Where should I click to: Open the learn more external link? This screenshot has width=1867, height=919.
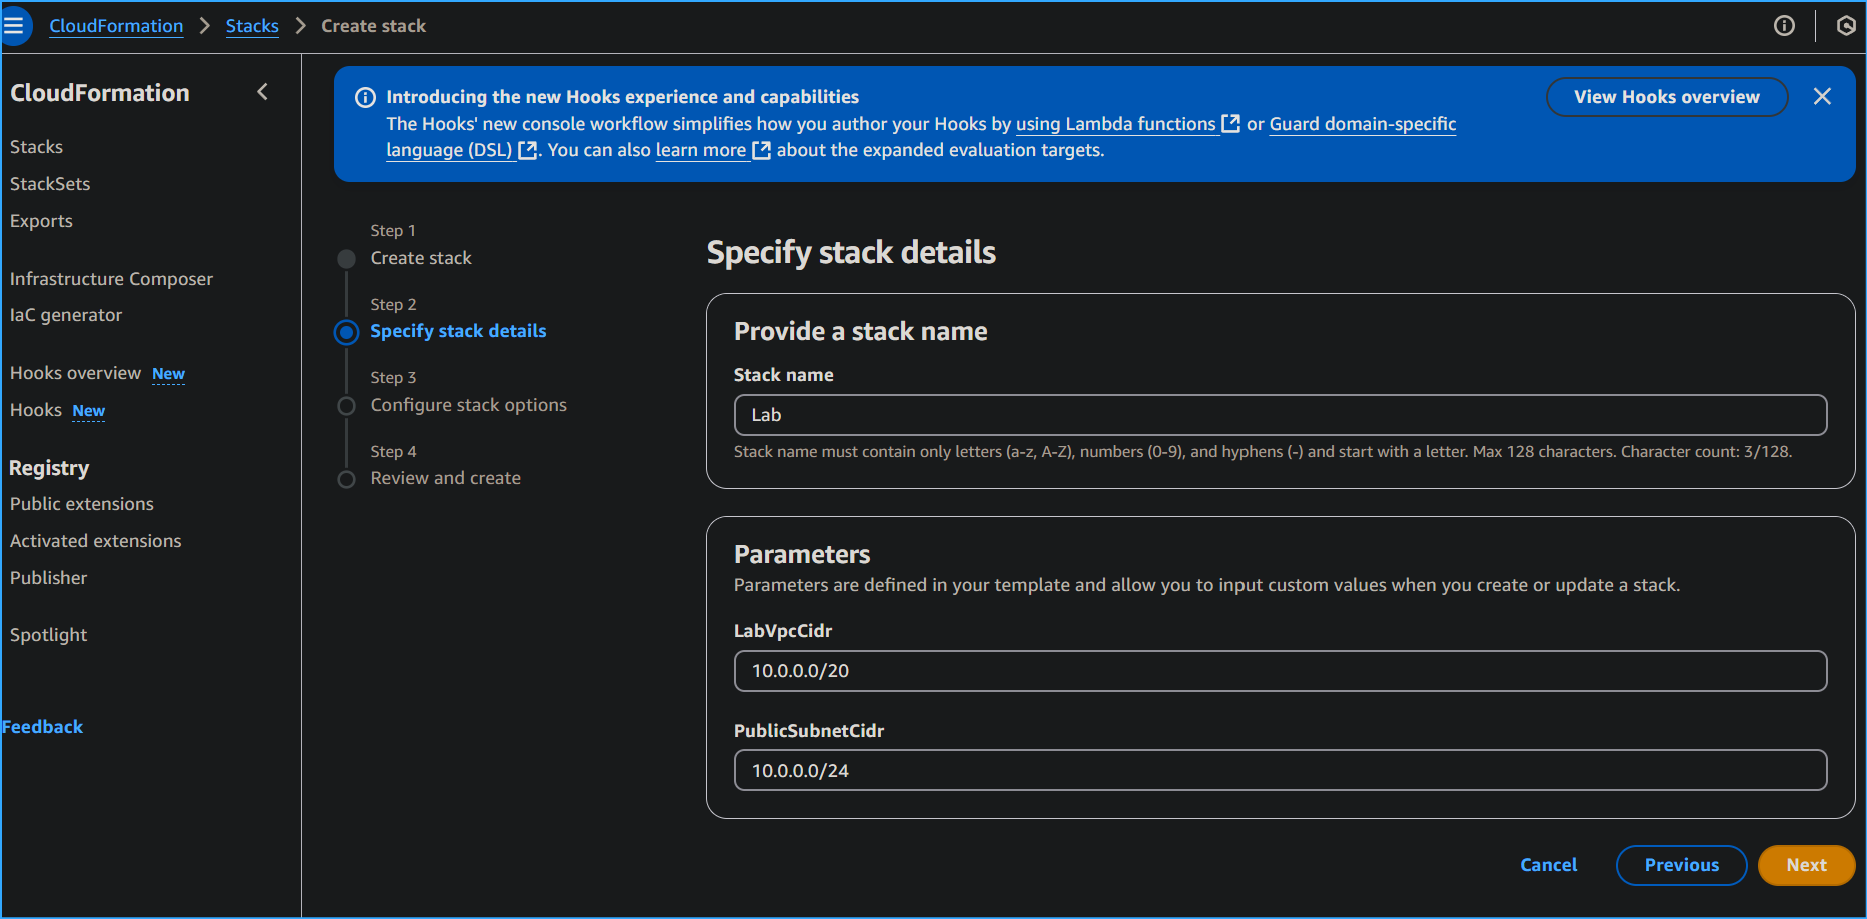(700, 150)
